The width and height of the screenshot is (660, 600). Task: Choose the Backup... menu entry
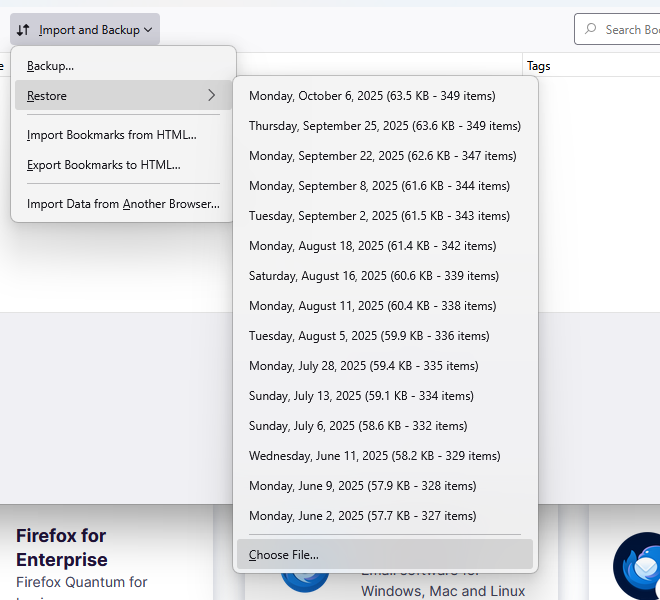coord(123,66)
